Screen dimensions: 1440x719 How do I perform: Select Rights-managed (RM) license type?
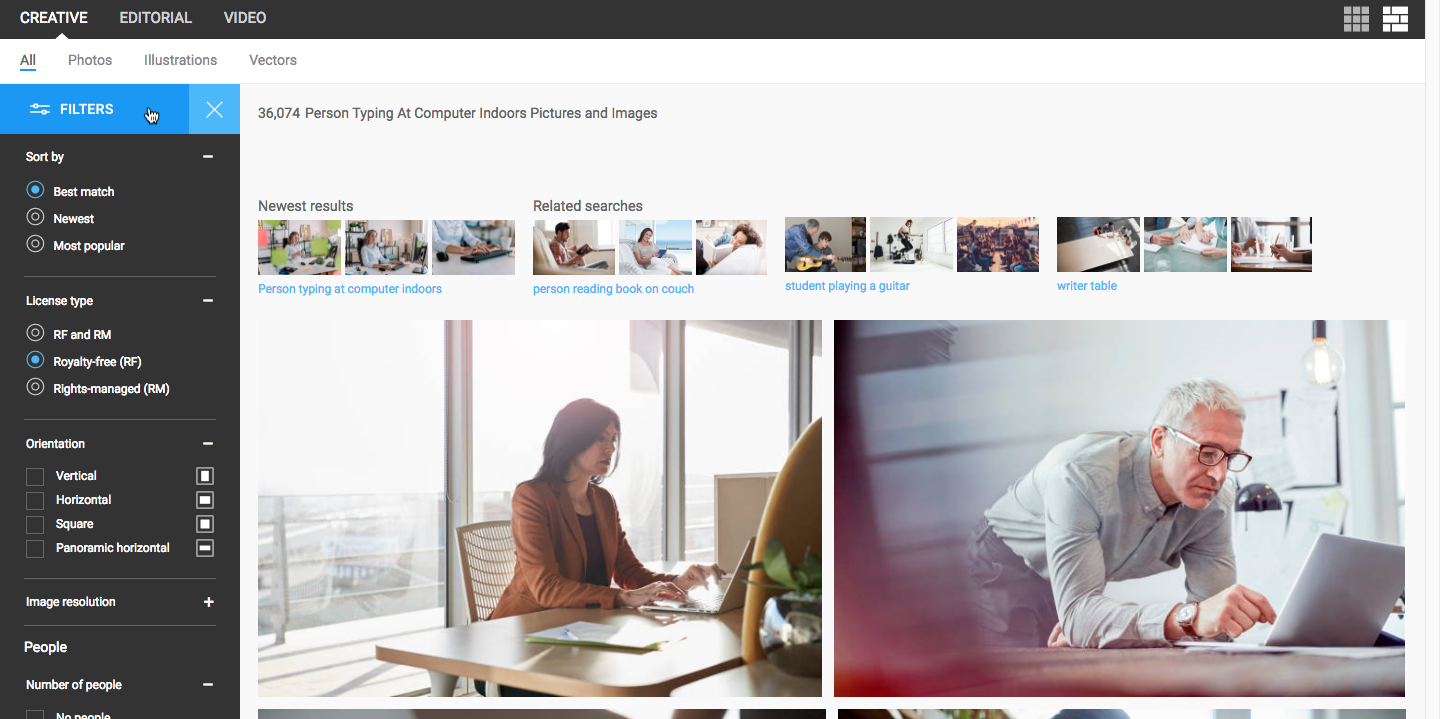pos(36,387)
